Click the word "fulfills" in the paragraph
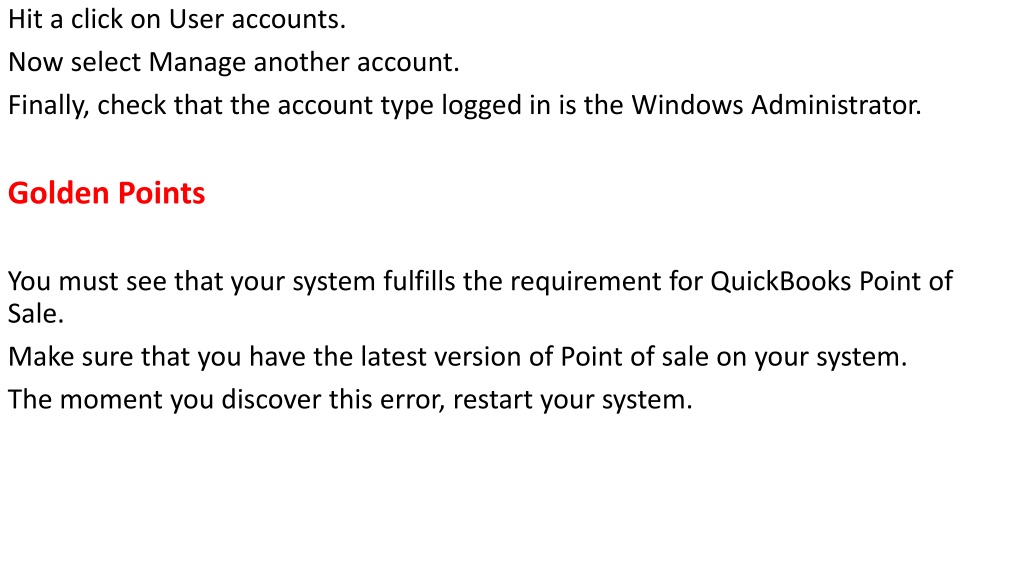 (419, 281)
